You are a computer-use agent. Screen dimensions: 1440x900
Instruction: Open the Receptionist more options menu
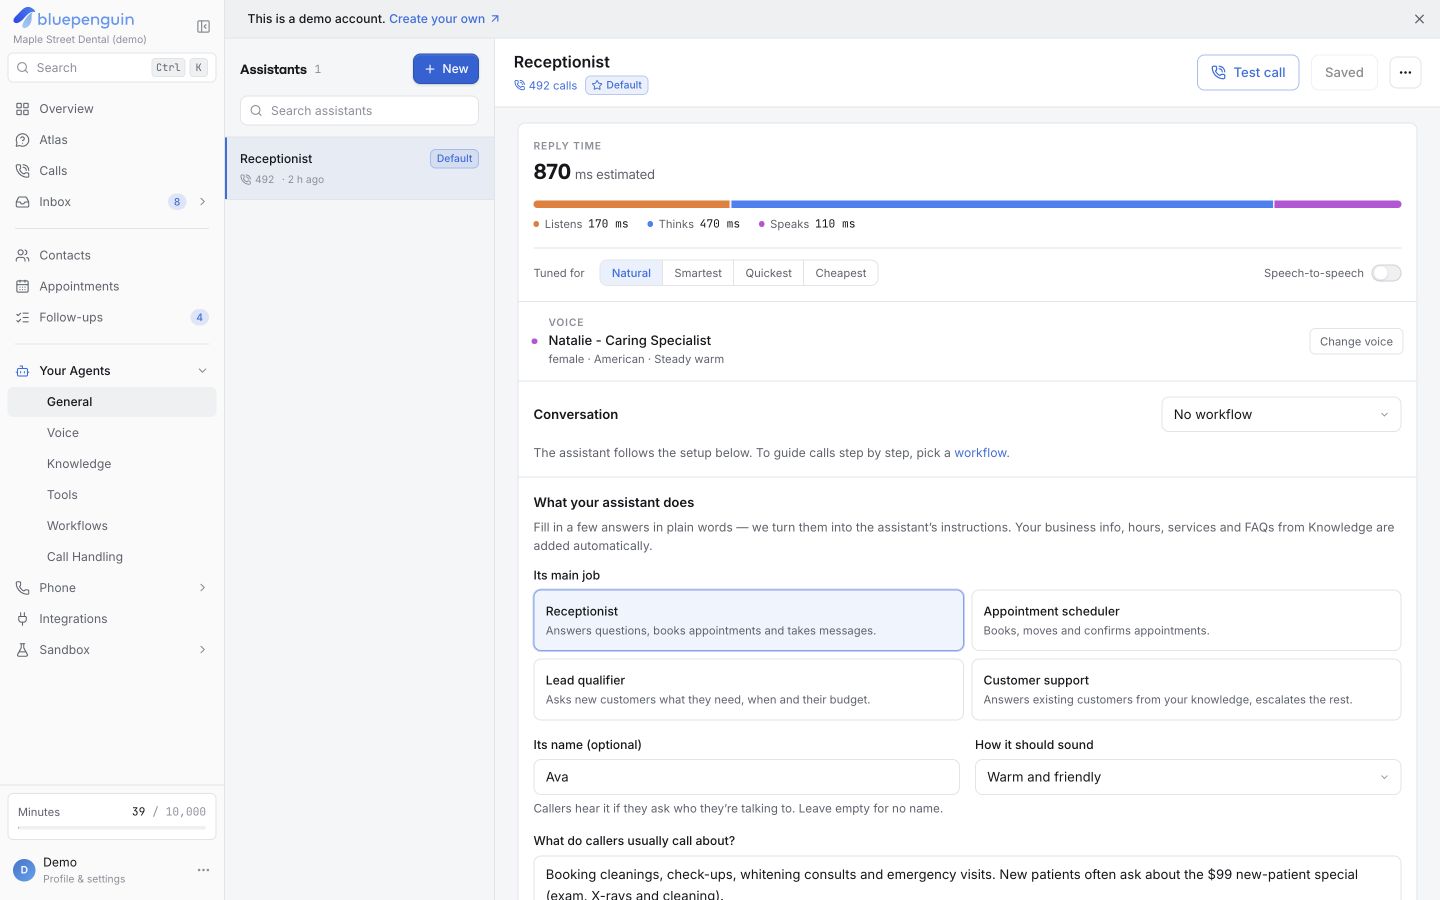(x=1405, y=72)
